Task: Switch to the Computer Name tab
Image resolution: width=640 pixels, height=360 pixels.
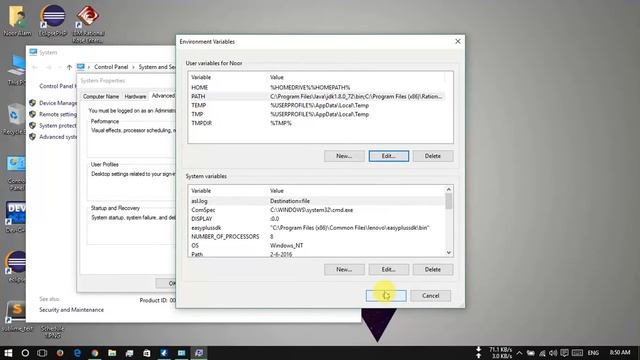Action: 101,97
